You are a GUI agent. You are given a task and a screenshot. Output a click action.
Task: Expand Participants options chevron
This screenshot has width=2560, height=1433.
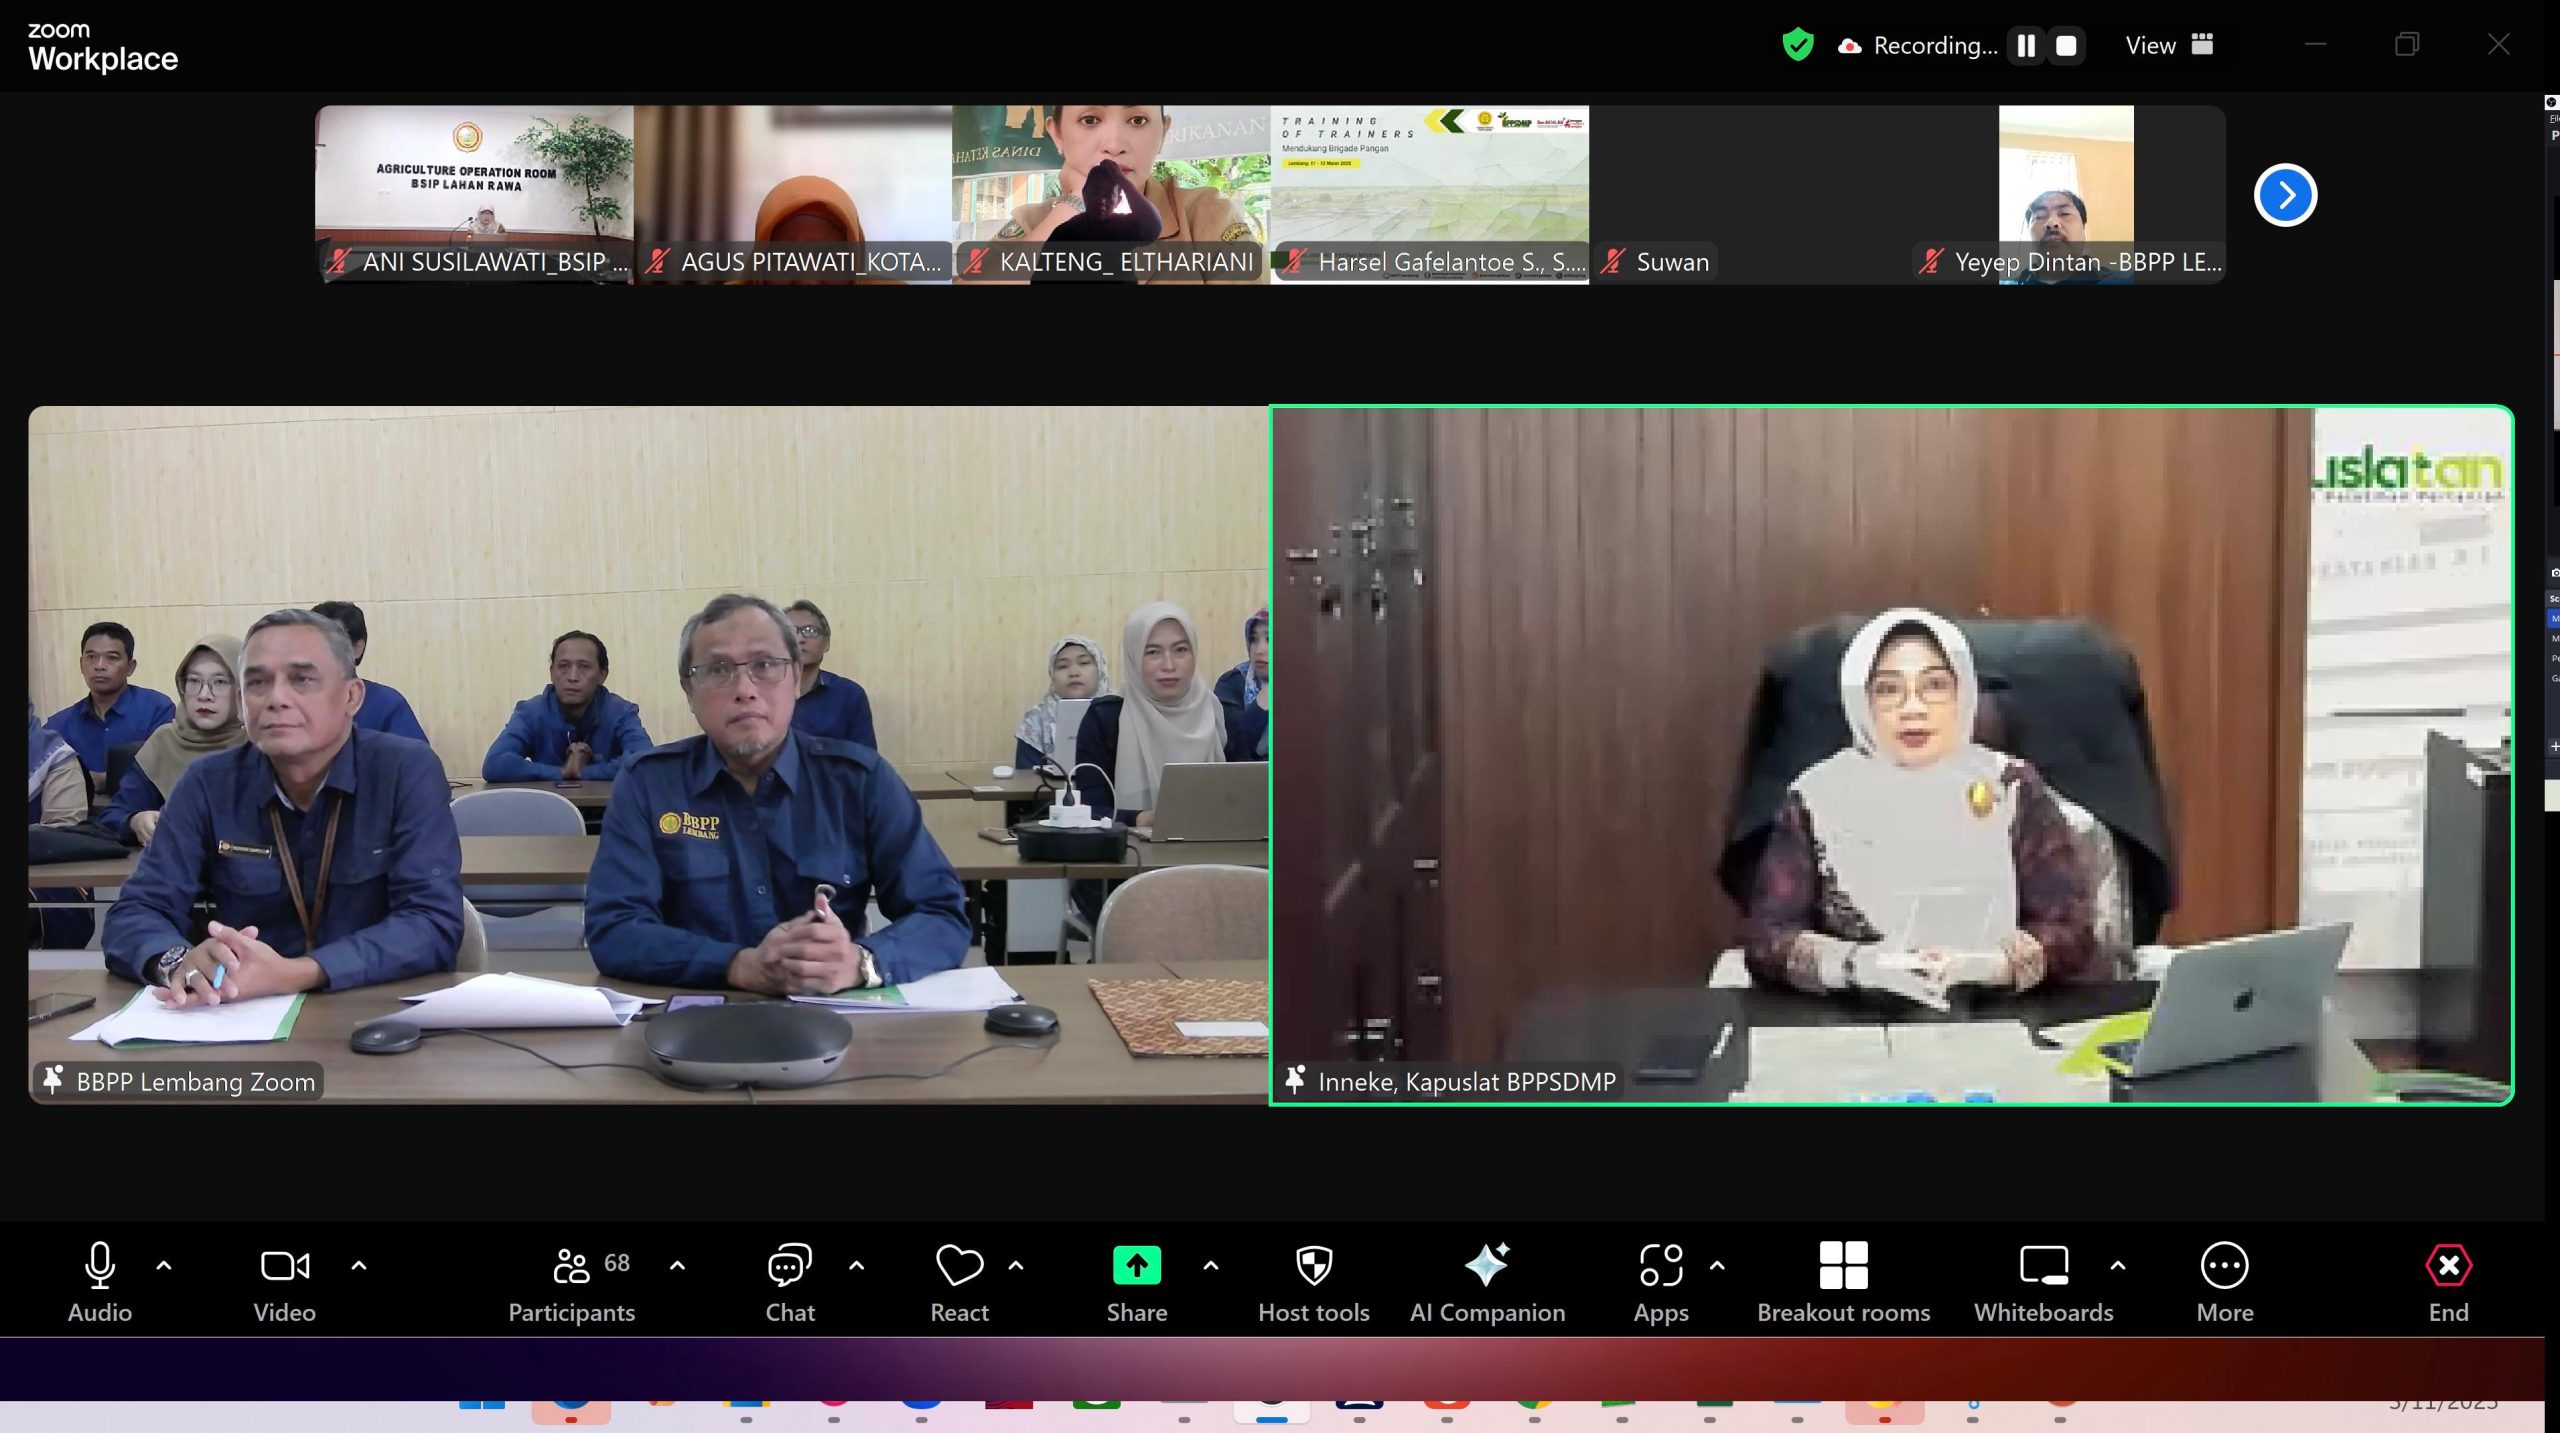pyautogui.click(x=677, y=1266)
